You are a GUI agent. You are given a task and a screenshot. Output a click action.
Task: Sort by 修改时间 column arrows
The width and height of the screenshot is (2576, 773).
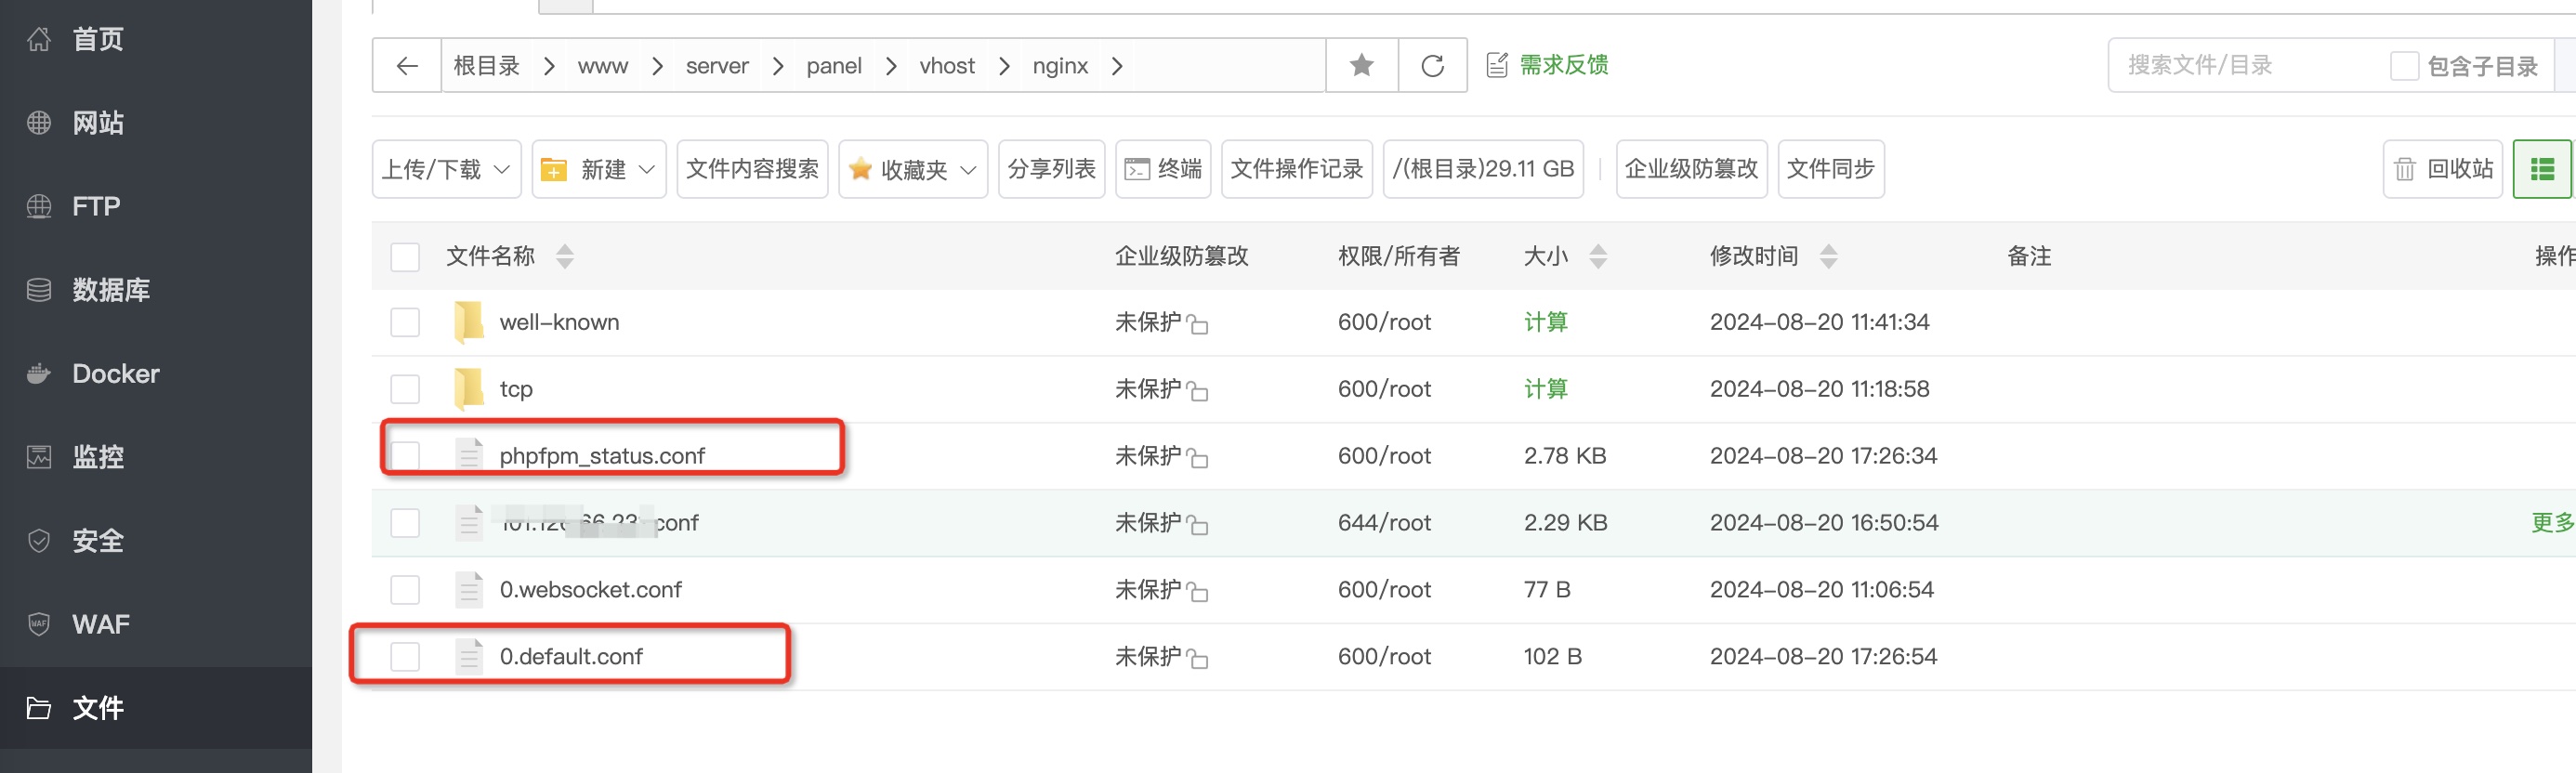[x=1828, y=257]
